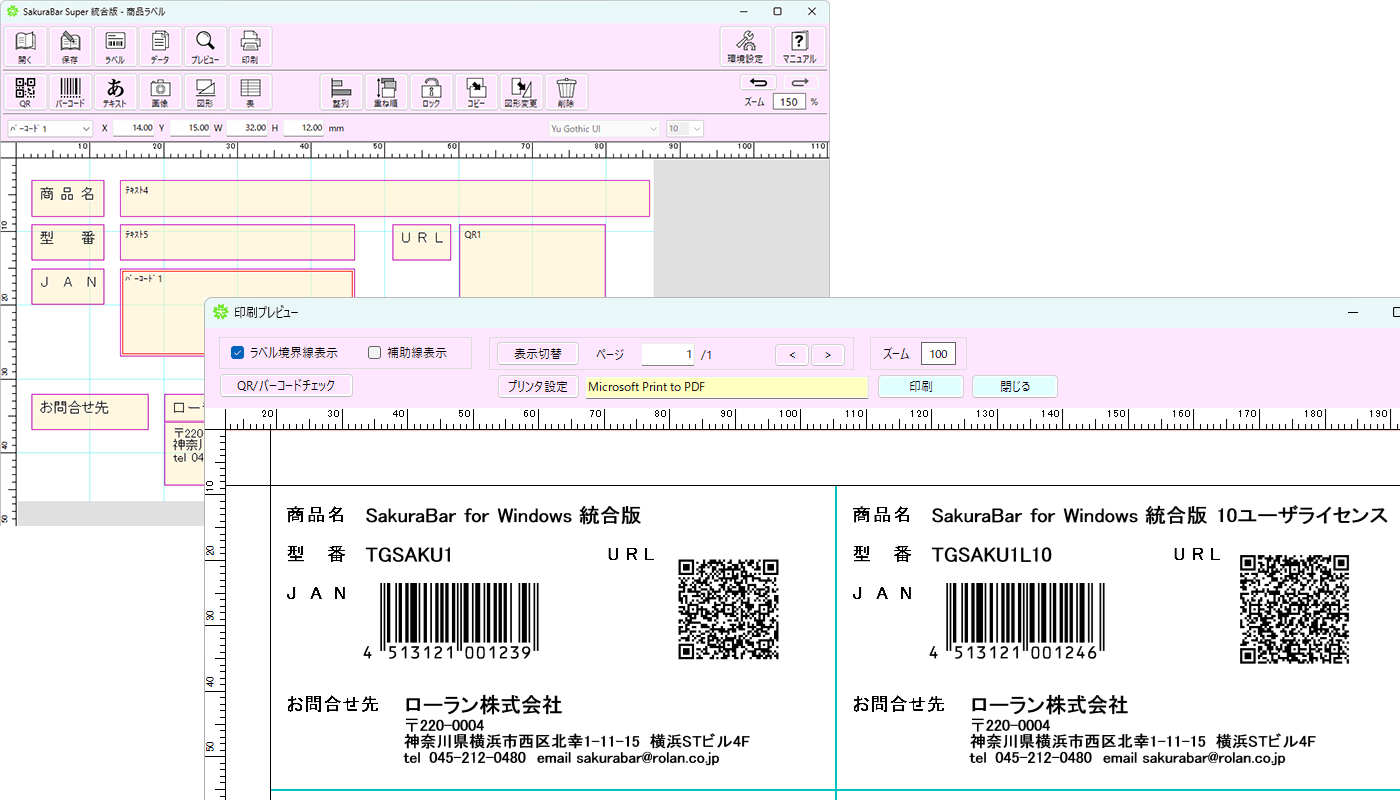This screenshot has height=800, width=1400.
Task: Click the H height field showing 12.00
Action: coord(304,128)
